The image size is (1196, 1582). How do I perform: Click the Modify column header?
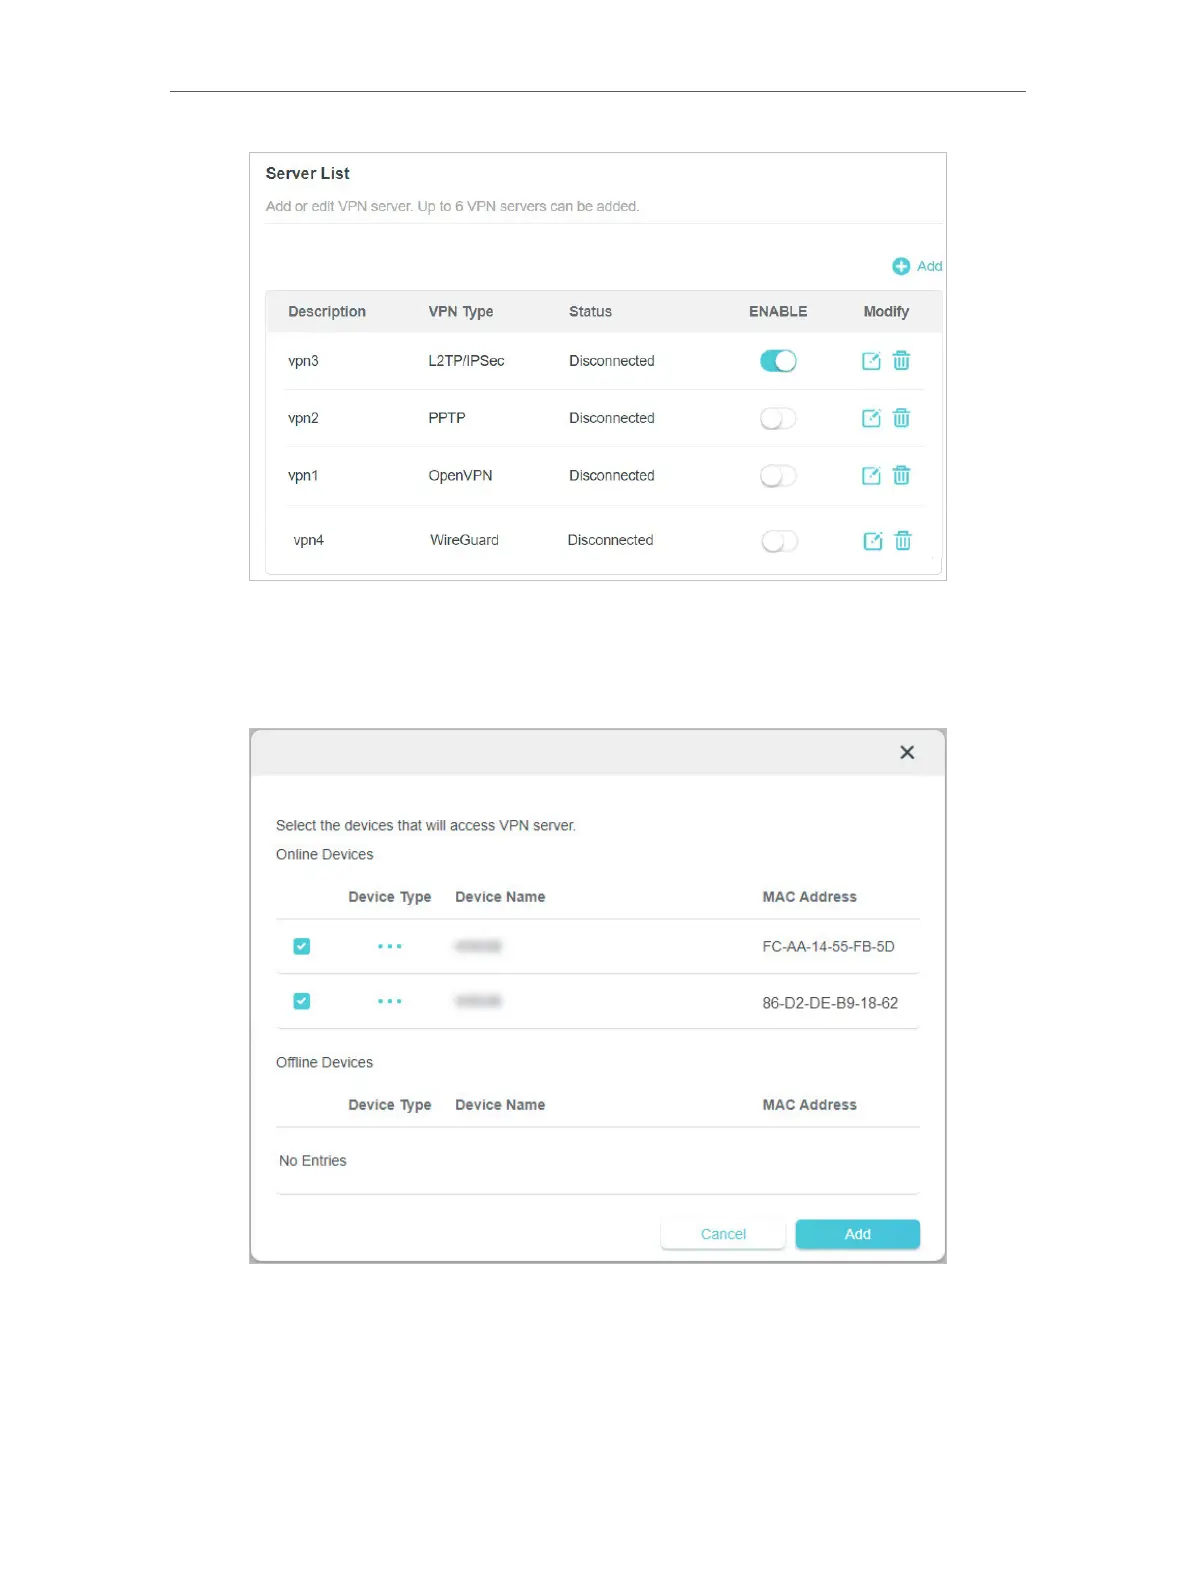(x=886, y=312)
